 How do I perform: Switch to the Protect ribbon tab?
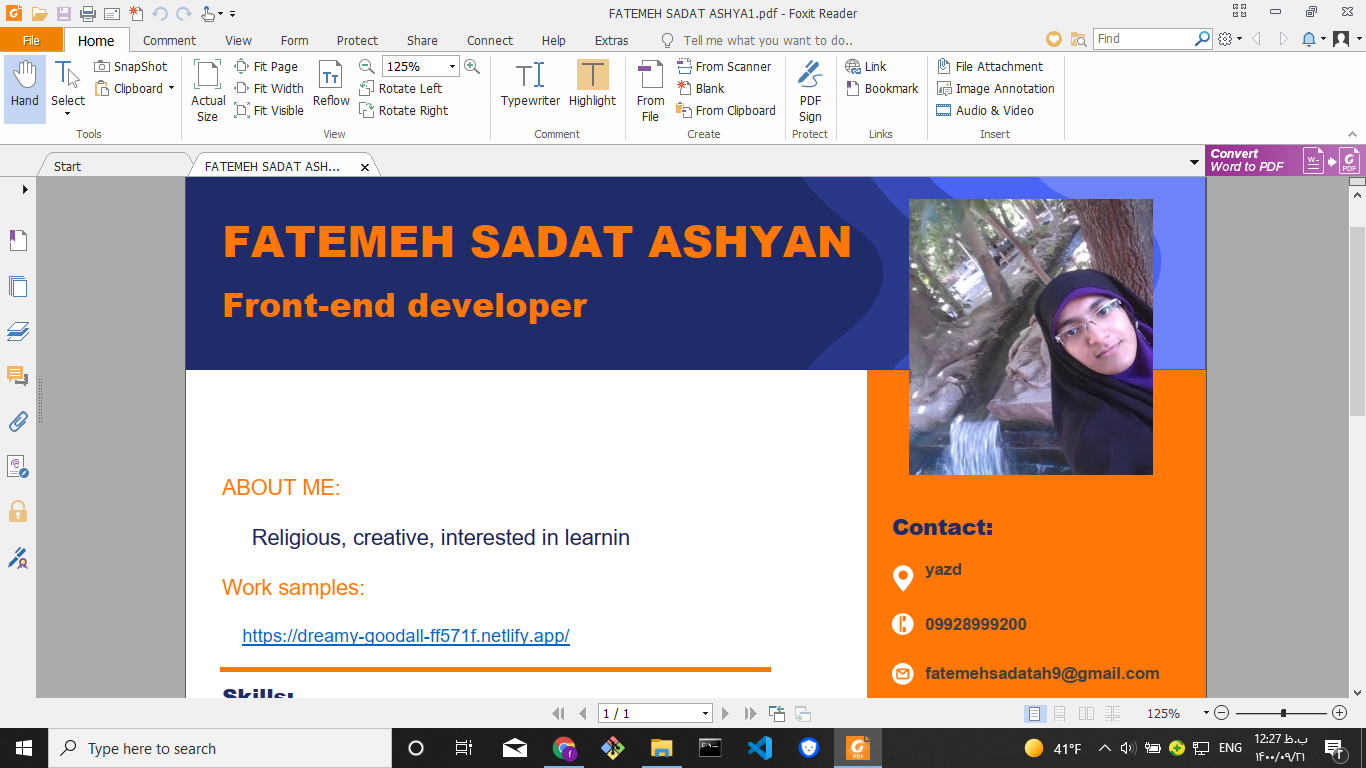pos(357,40)
